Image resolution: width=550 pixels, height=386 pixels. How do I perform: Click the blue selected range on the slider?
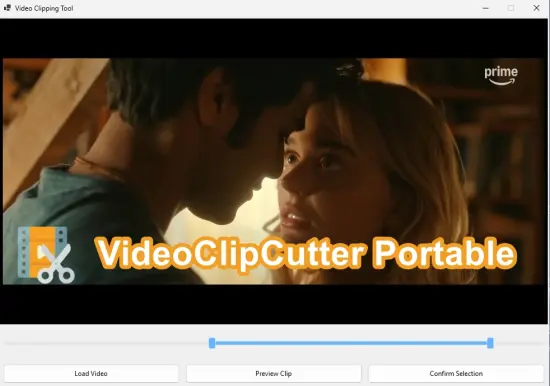click(x=351, y=343)
